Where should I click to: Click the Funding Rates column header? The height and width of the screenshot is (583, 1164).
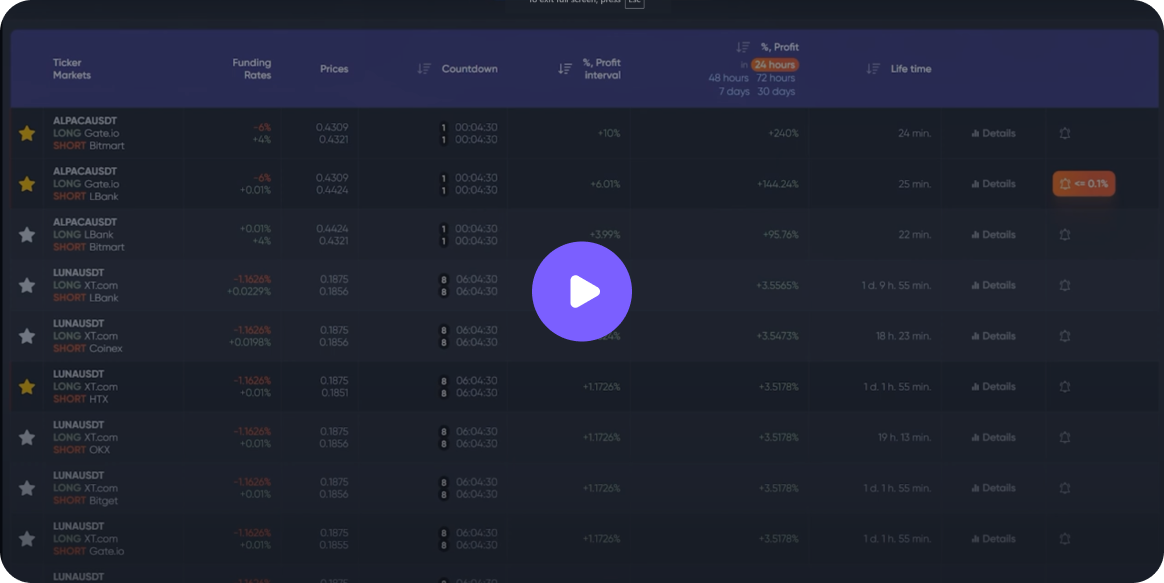point(252,69)
